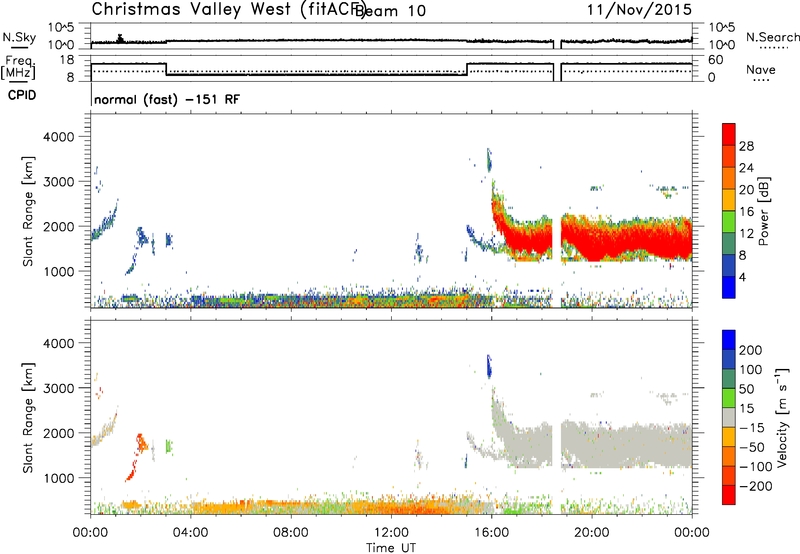Click the '1000' tick on velocity panel
The width and height of the screenshot is (800, 554).
click(x=59, y=478)
